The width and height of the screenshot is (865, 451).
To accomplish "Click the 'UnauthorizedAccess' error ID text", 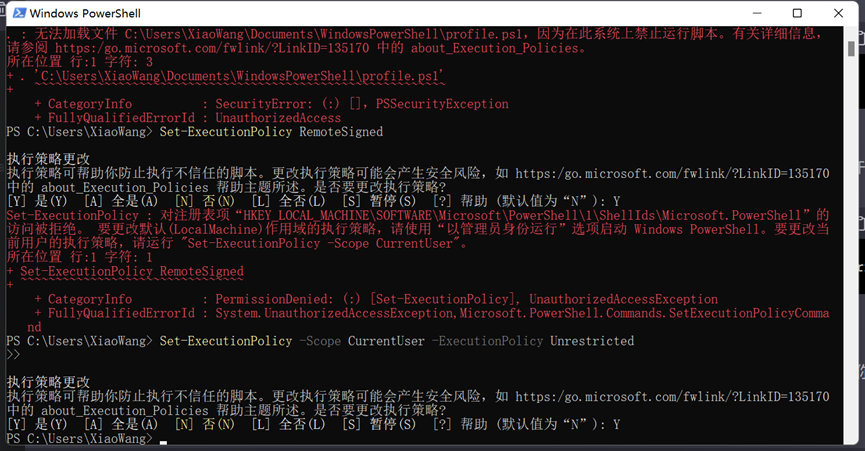I will point(278,117).
